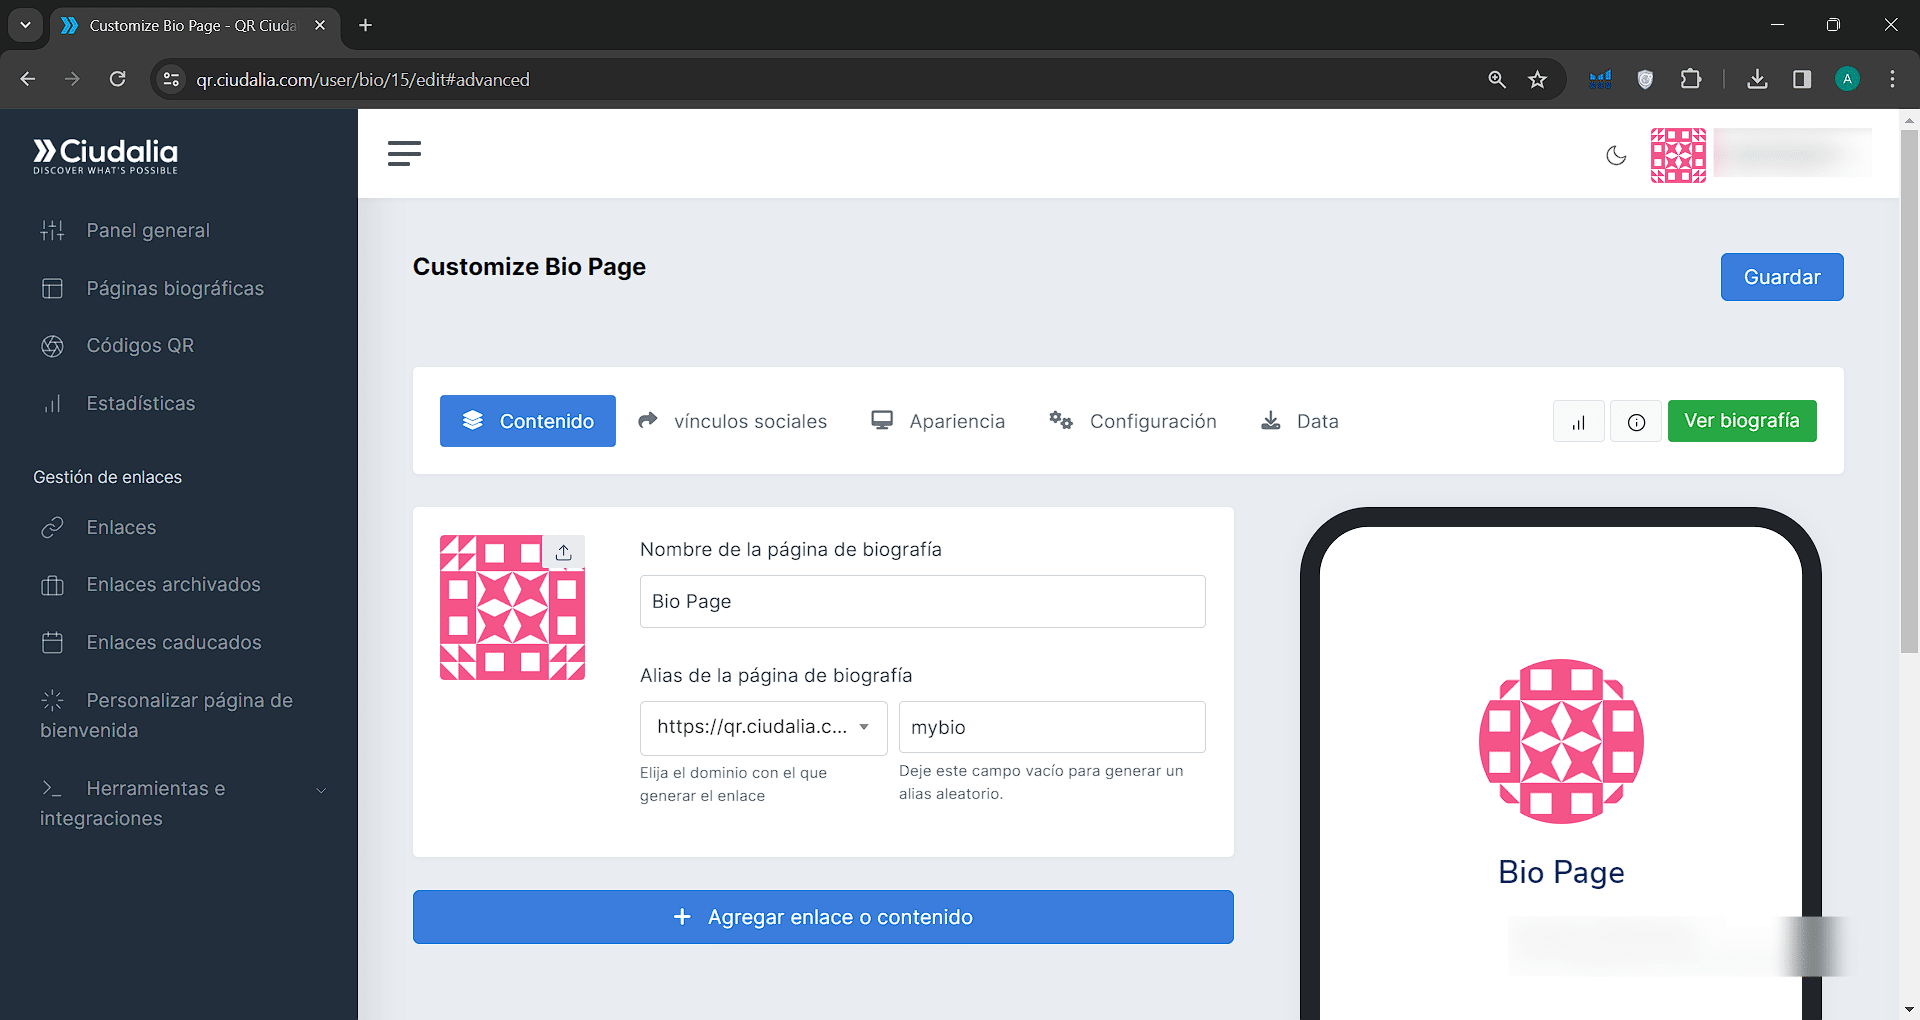Image resolution: width=1920 pixels, height=1020 pixels.
Task: Open Enlaces archivados in sidebar
Action: [x=173, y=585]
